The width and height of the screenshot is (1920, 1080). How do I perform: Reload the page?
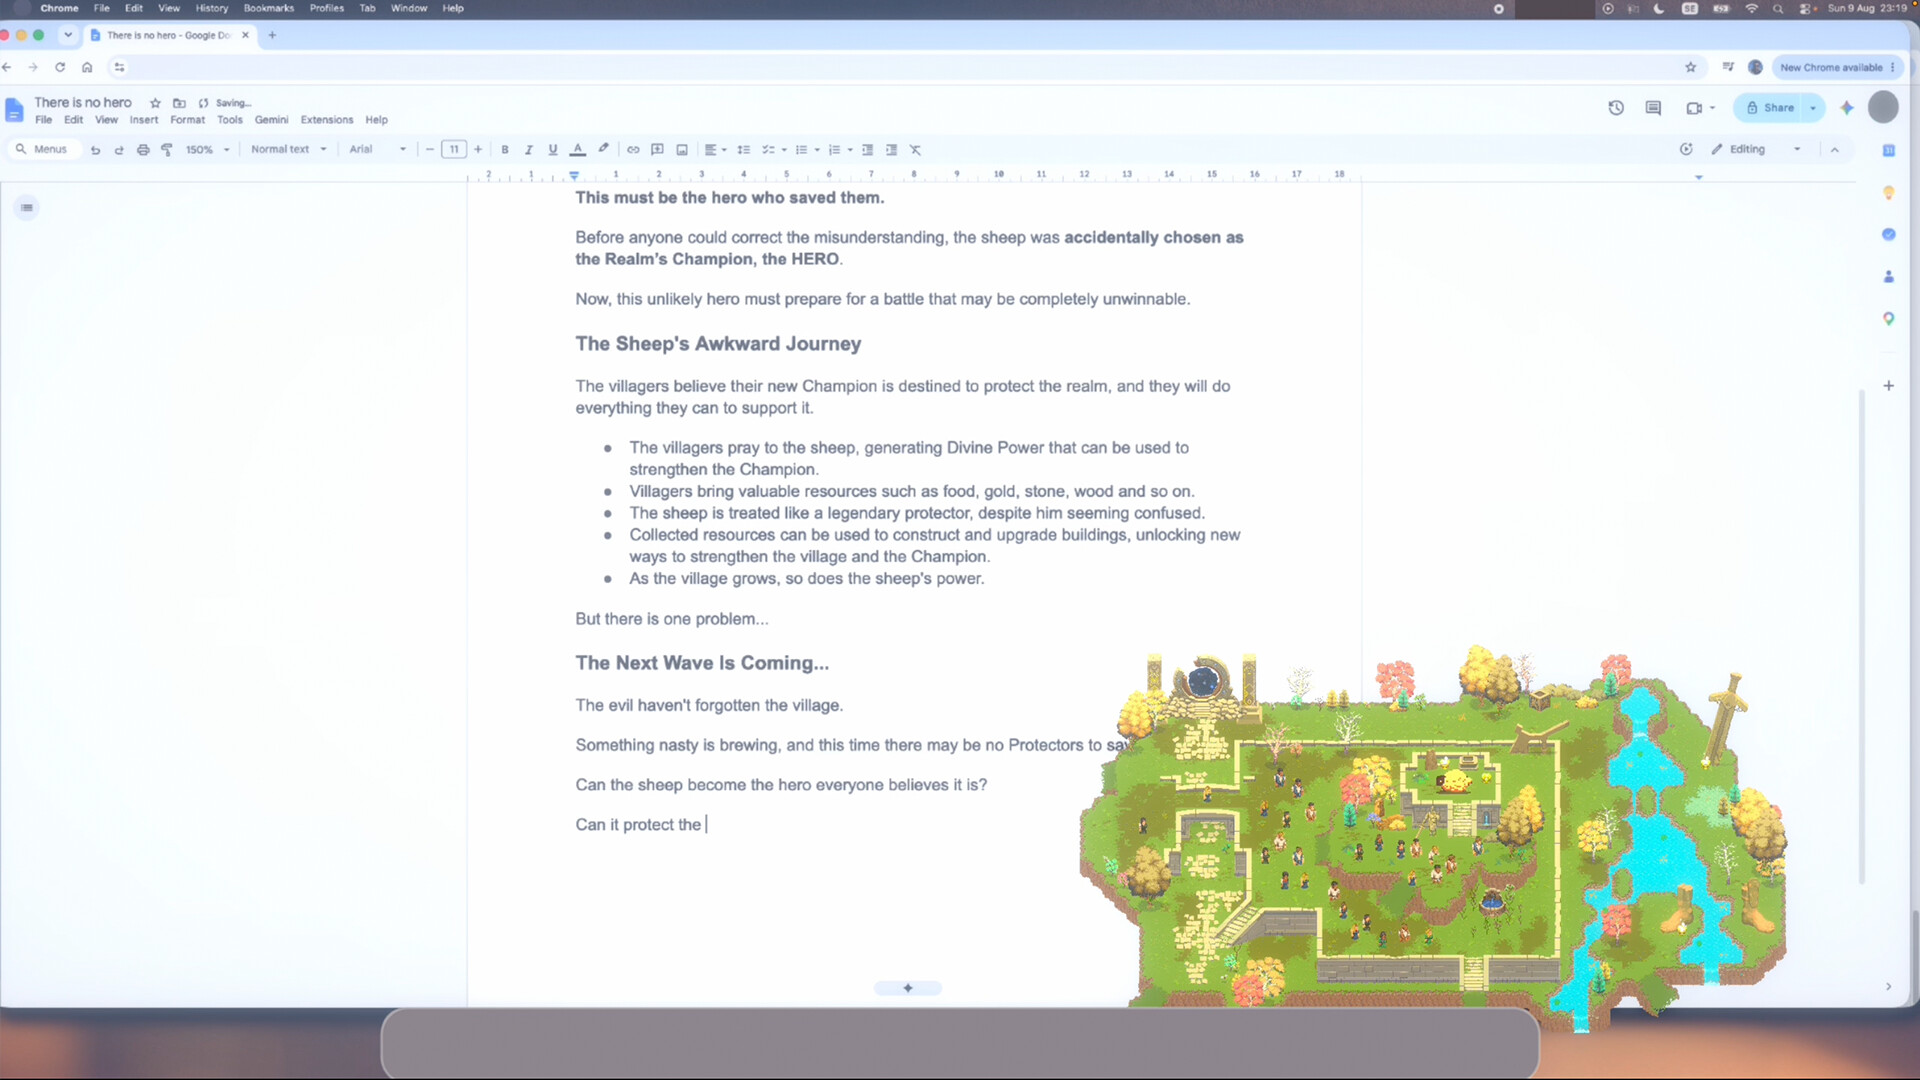tap(60, 67)
